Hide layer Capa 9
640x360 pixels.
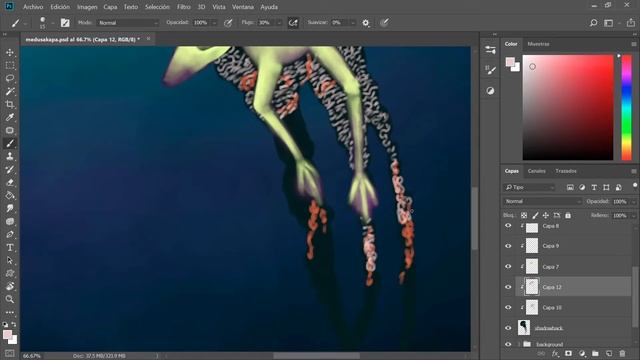click(x=508, y=246)
